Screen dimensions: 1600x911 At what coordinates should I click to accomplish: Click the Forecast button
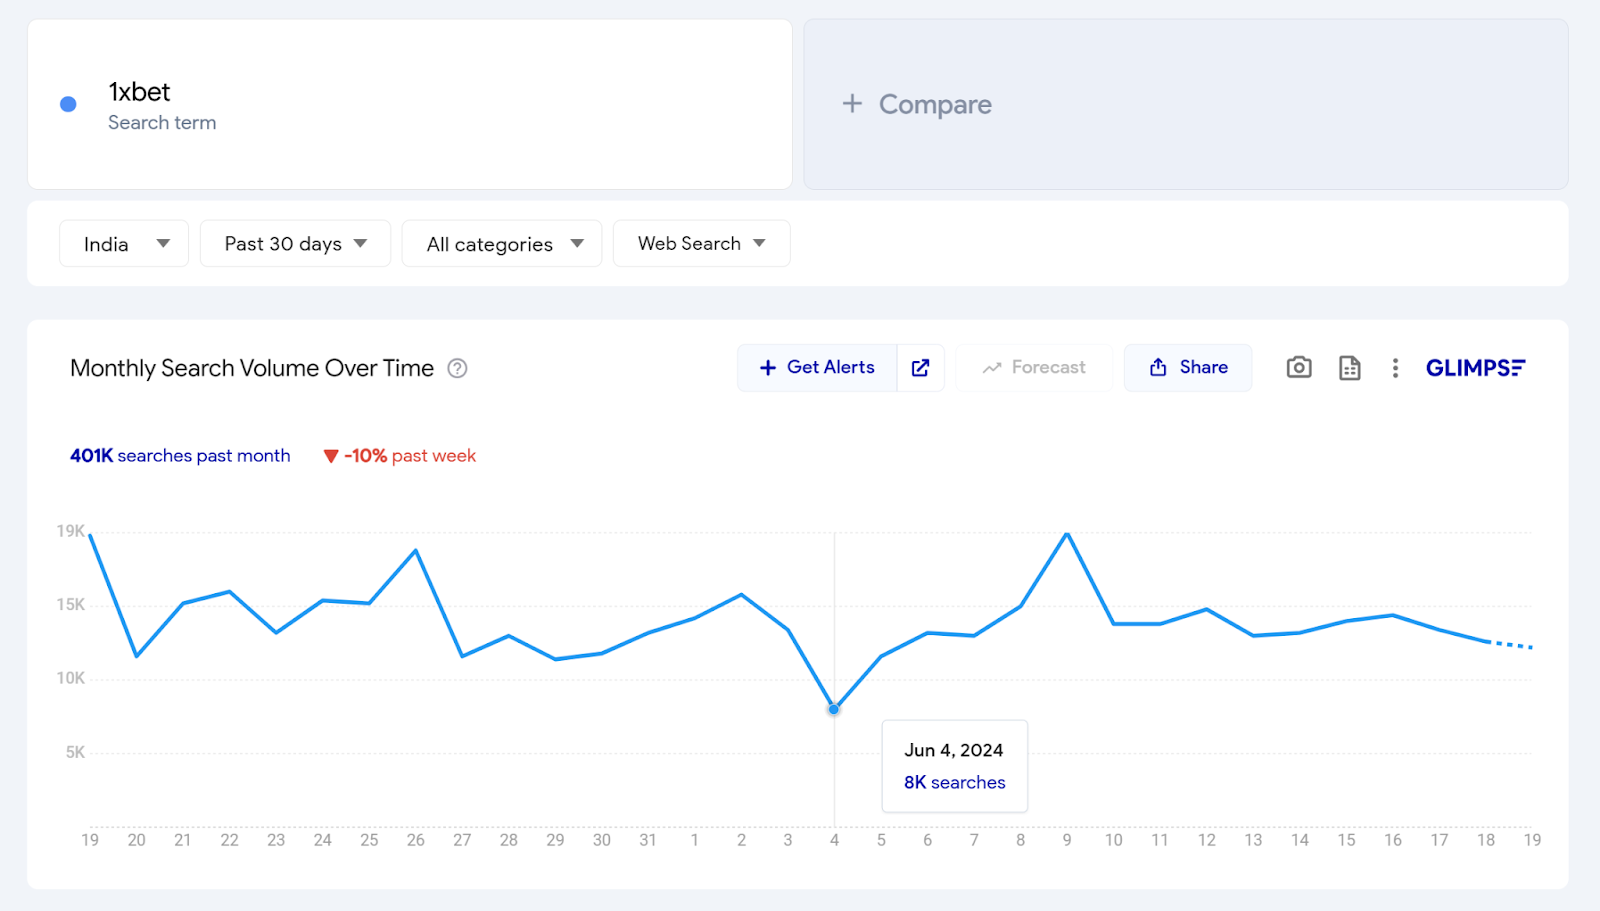[x=1034, y=368]
